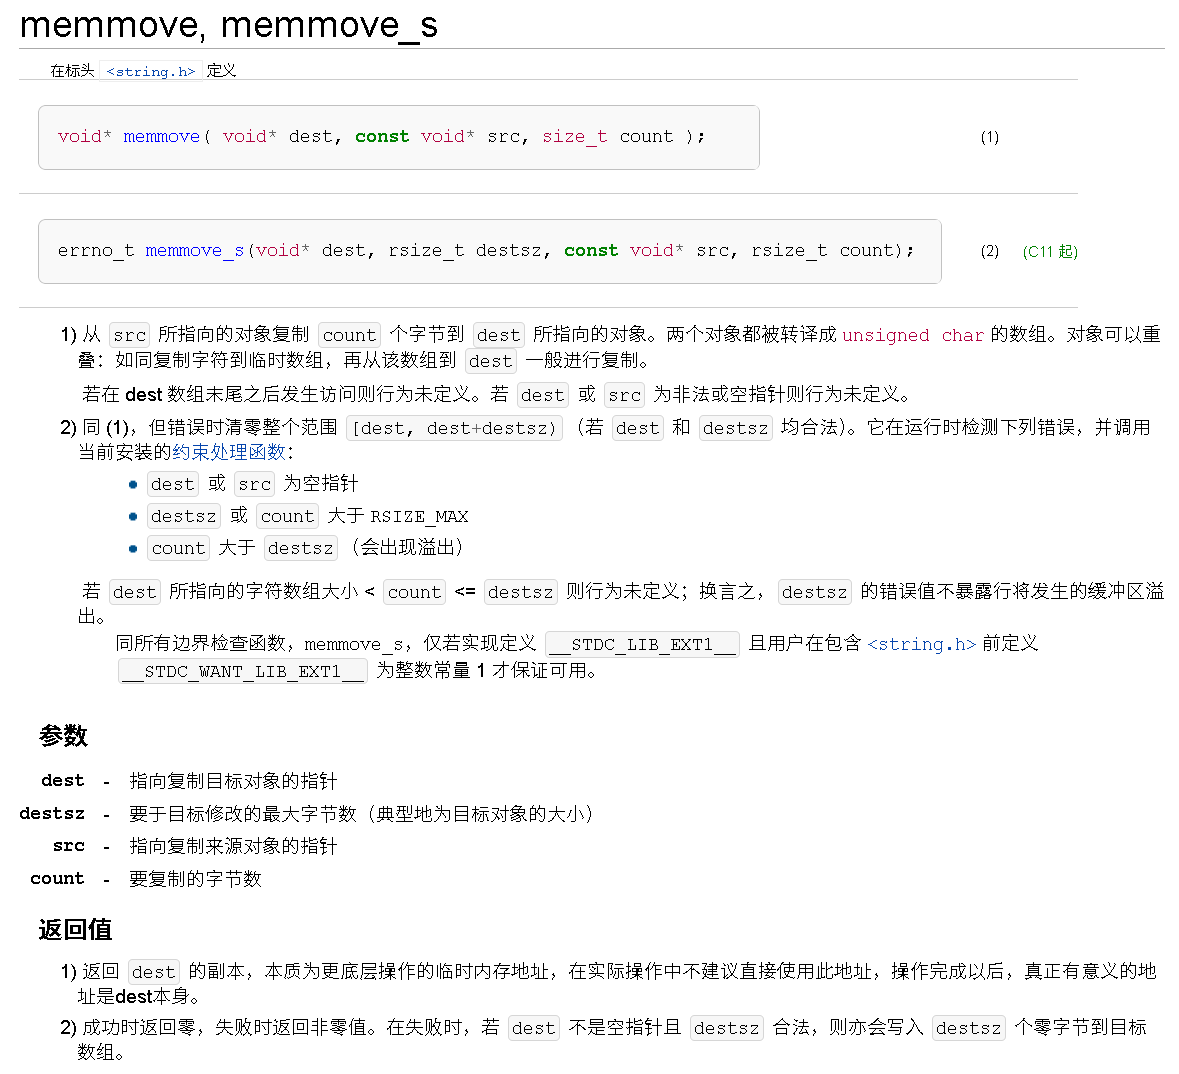Click bullet text (会出现溢出)
Screen dimensions: 1179x1074
(407, 548)
